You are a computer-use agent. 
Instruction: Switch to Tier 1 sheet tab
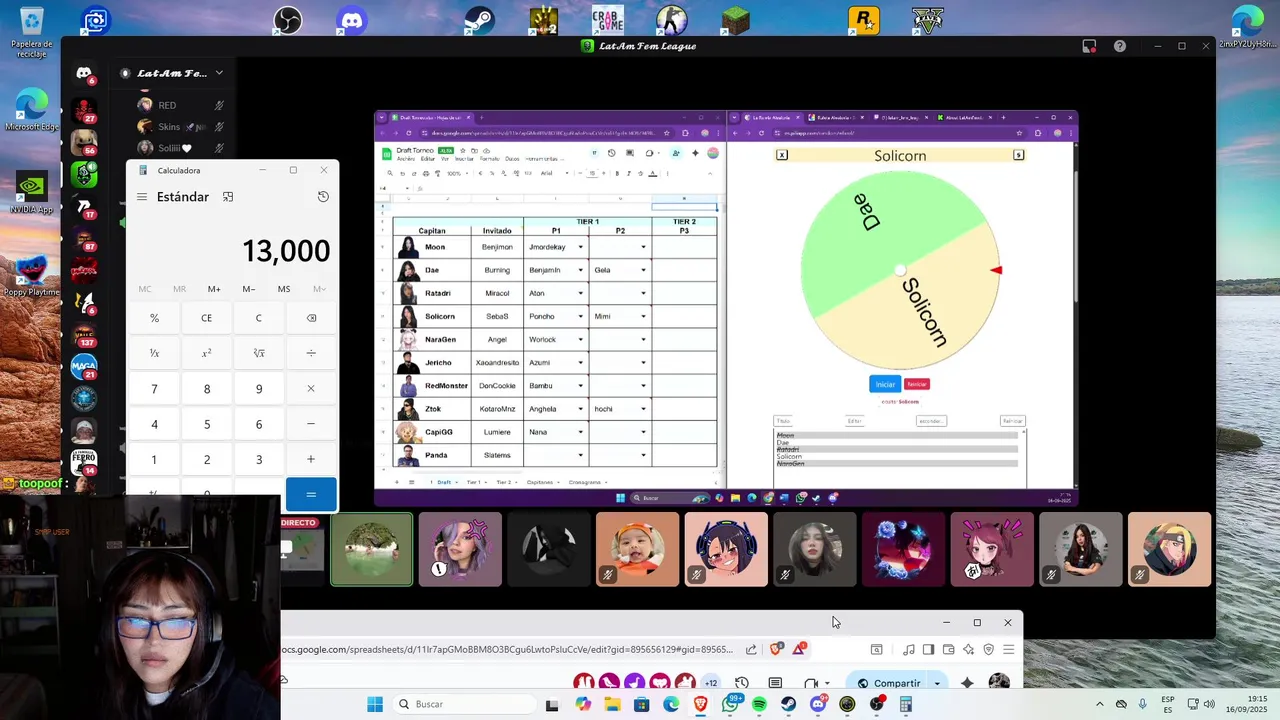(474, 482)
